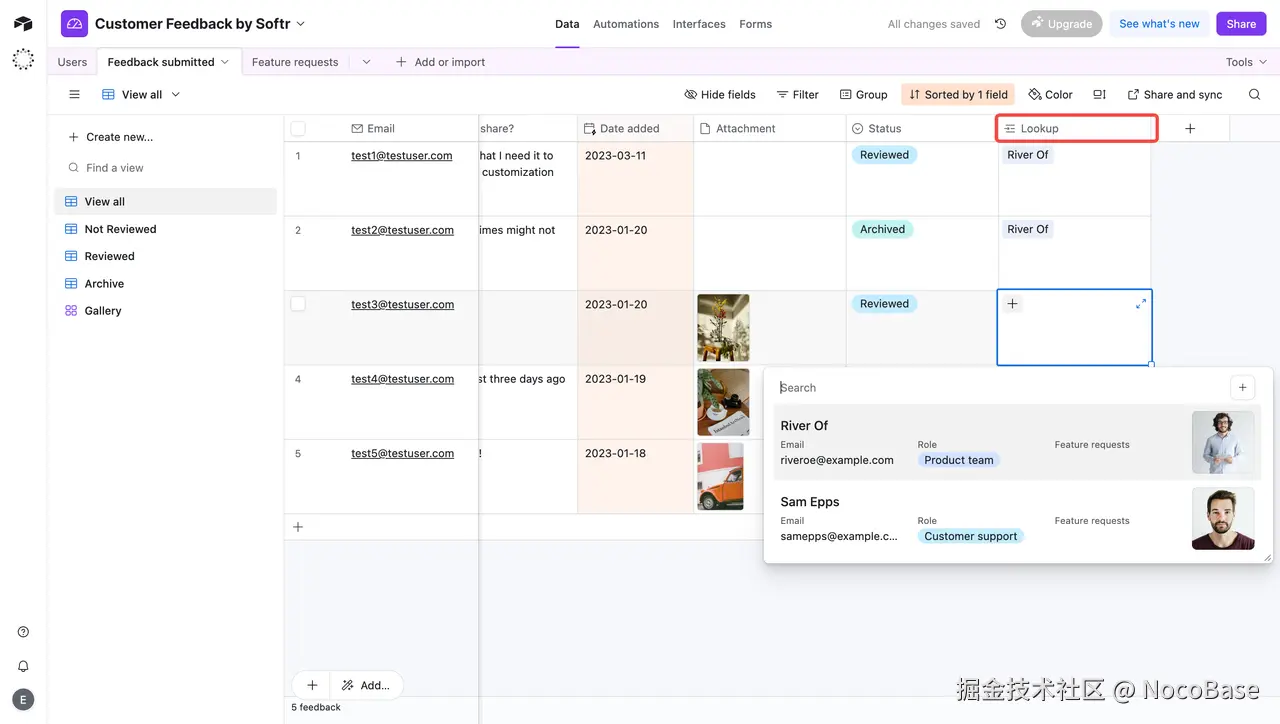Open the search icon in the toolbar
Viewport: 1280px width, 724px height.
pos(1256,94)
